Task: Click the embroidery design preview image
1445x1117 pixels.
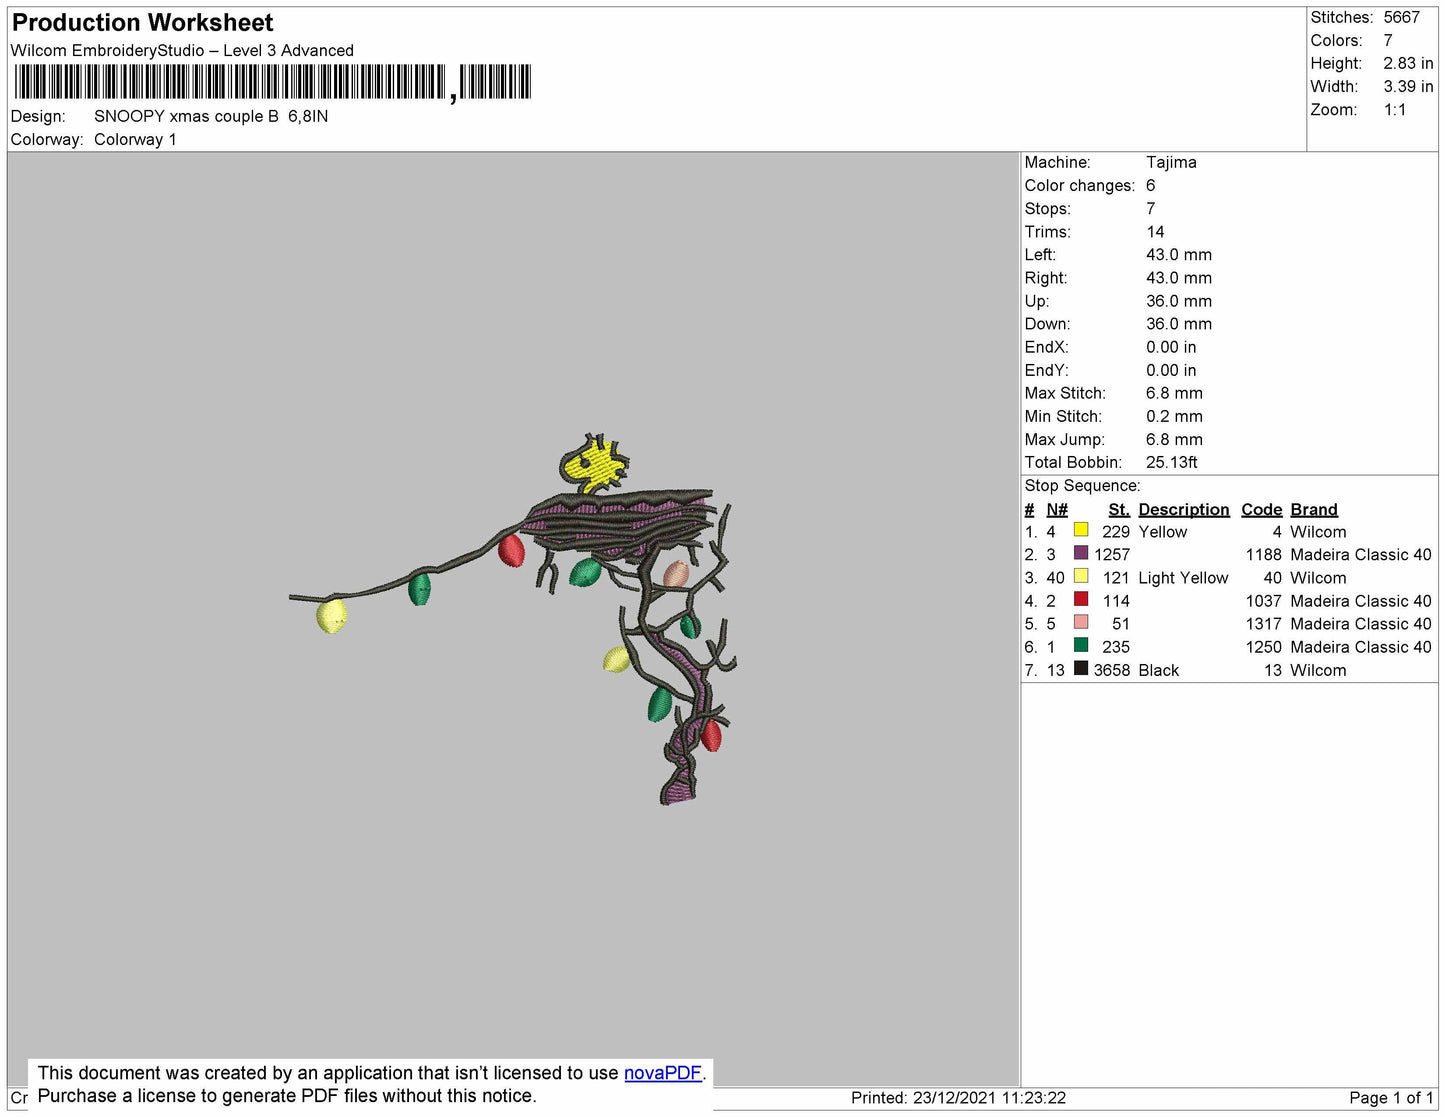Action: (x=513, y=618)
